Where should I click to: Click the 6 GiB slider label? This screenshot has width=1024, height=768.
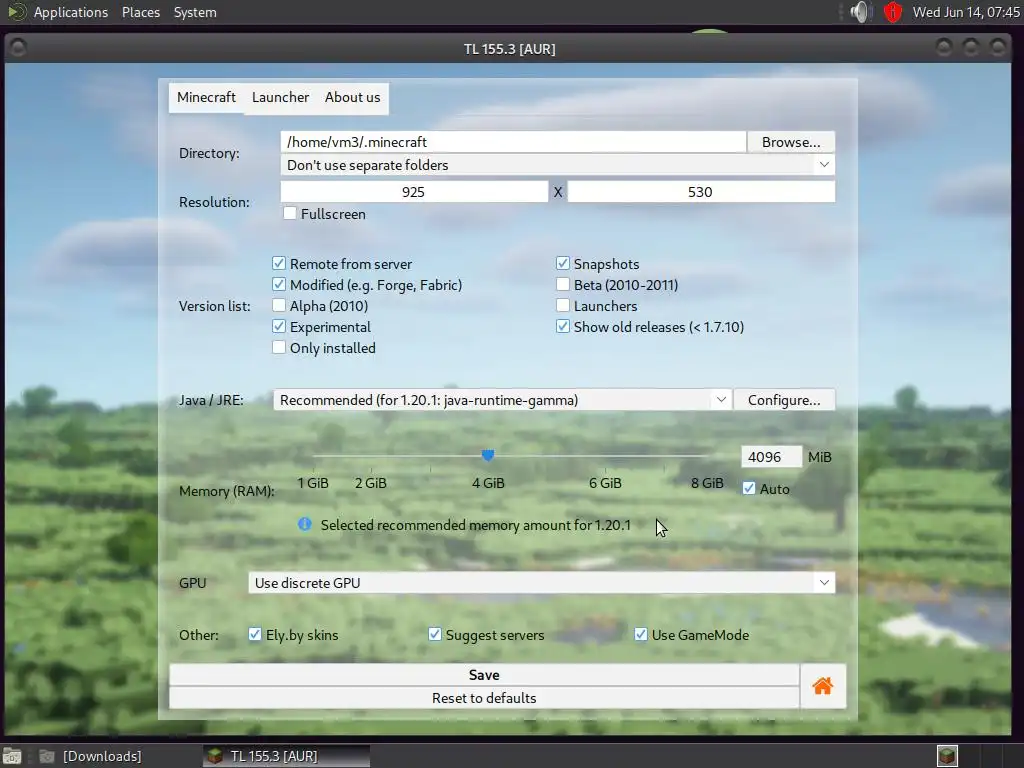point(605,483)
